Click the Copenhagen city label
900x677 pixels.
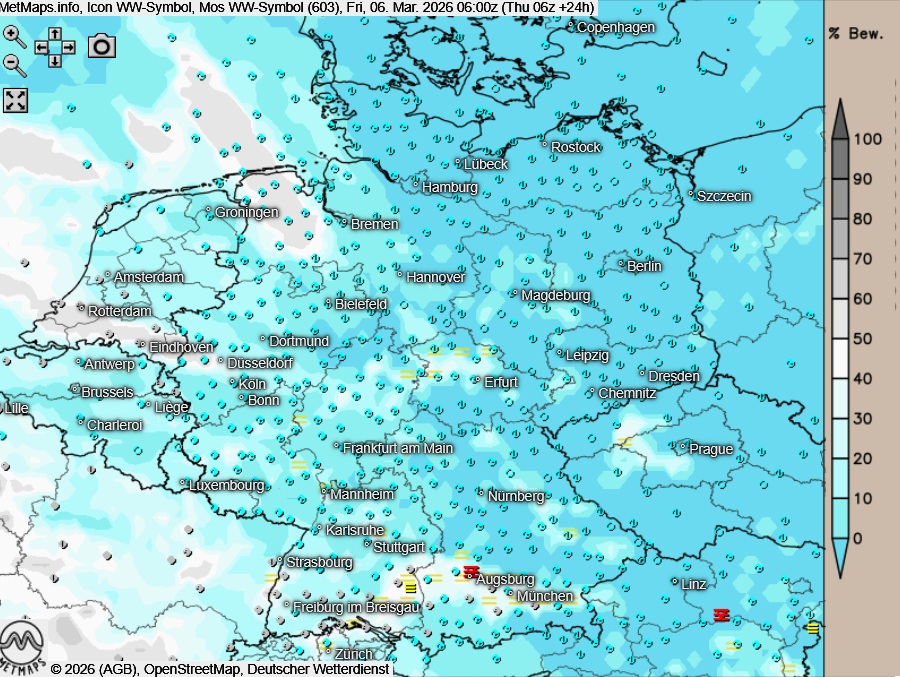[x=616, y=27]
